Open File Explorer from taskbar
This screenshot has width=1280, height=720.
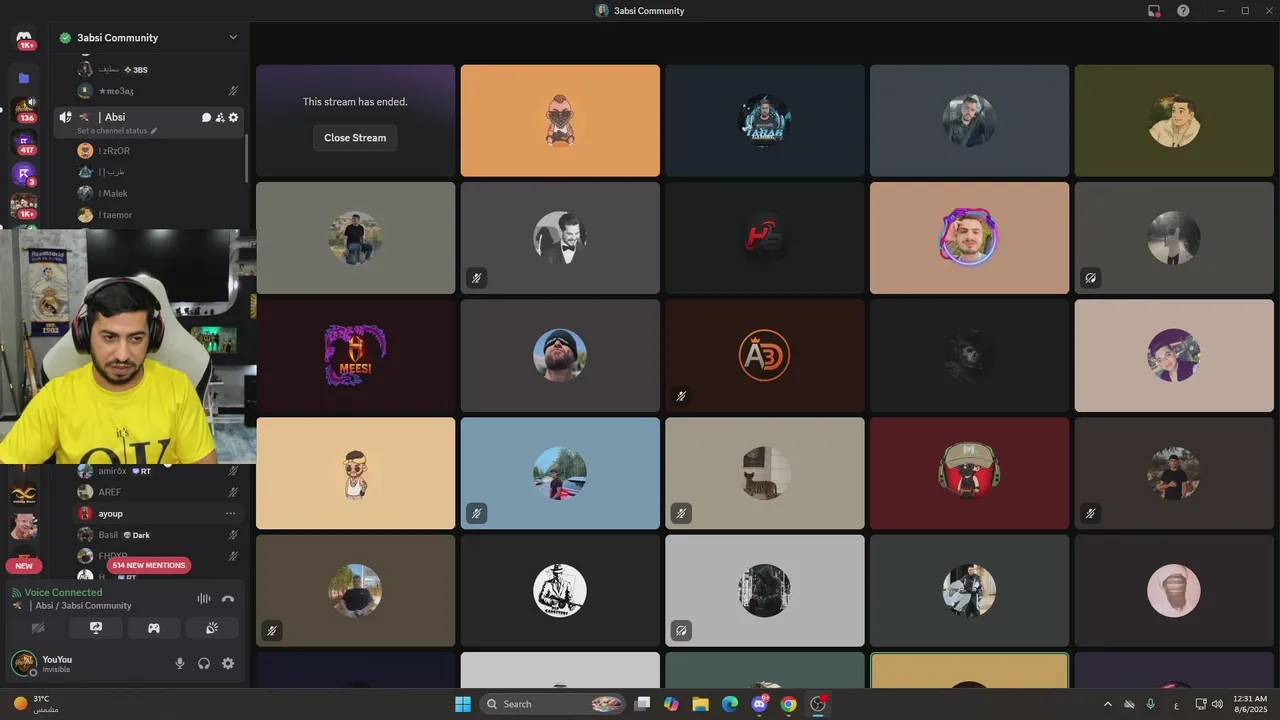[x=700, y=704]
